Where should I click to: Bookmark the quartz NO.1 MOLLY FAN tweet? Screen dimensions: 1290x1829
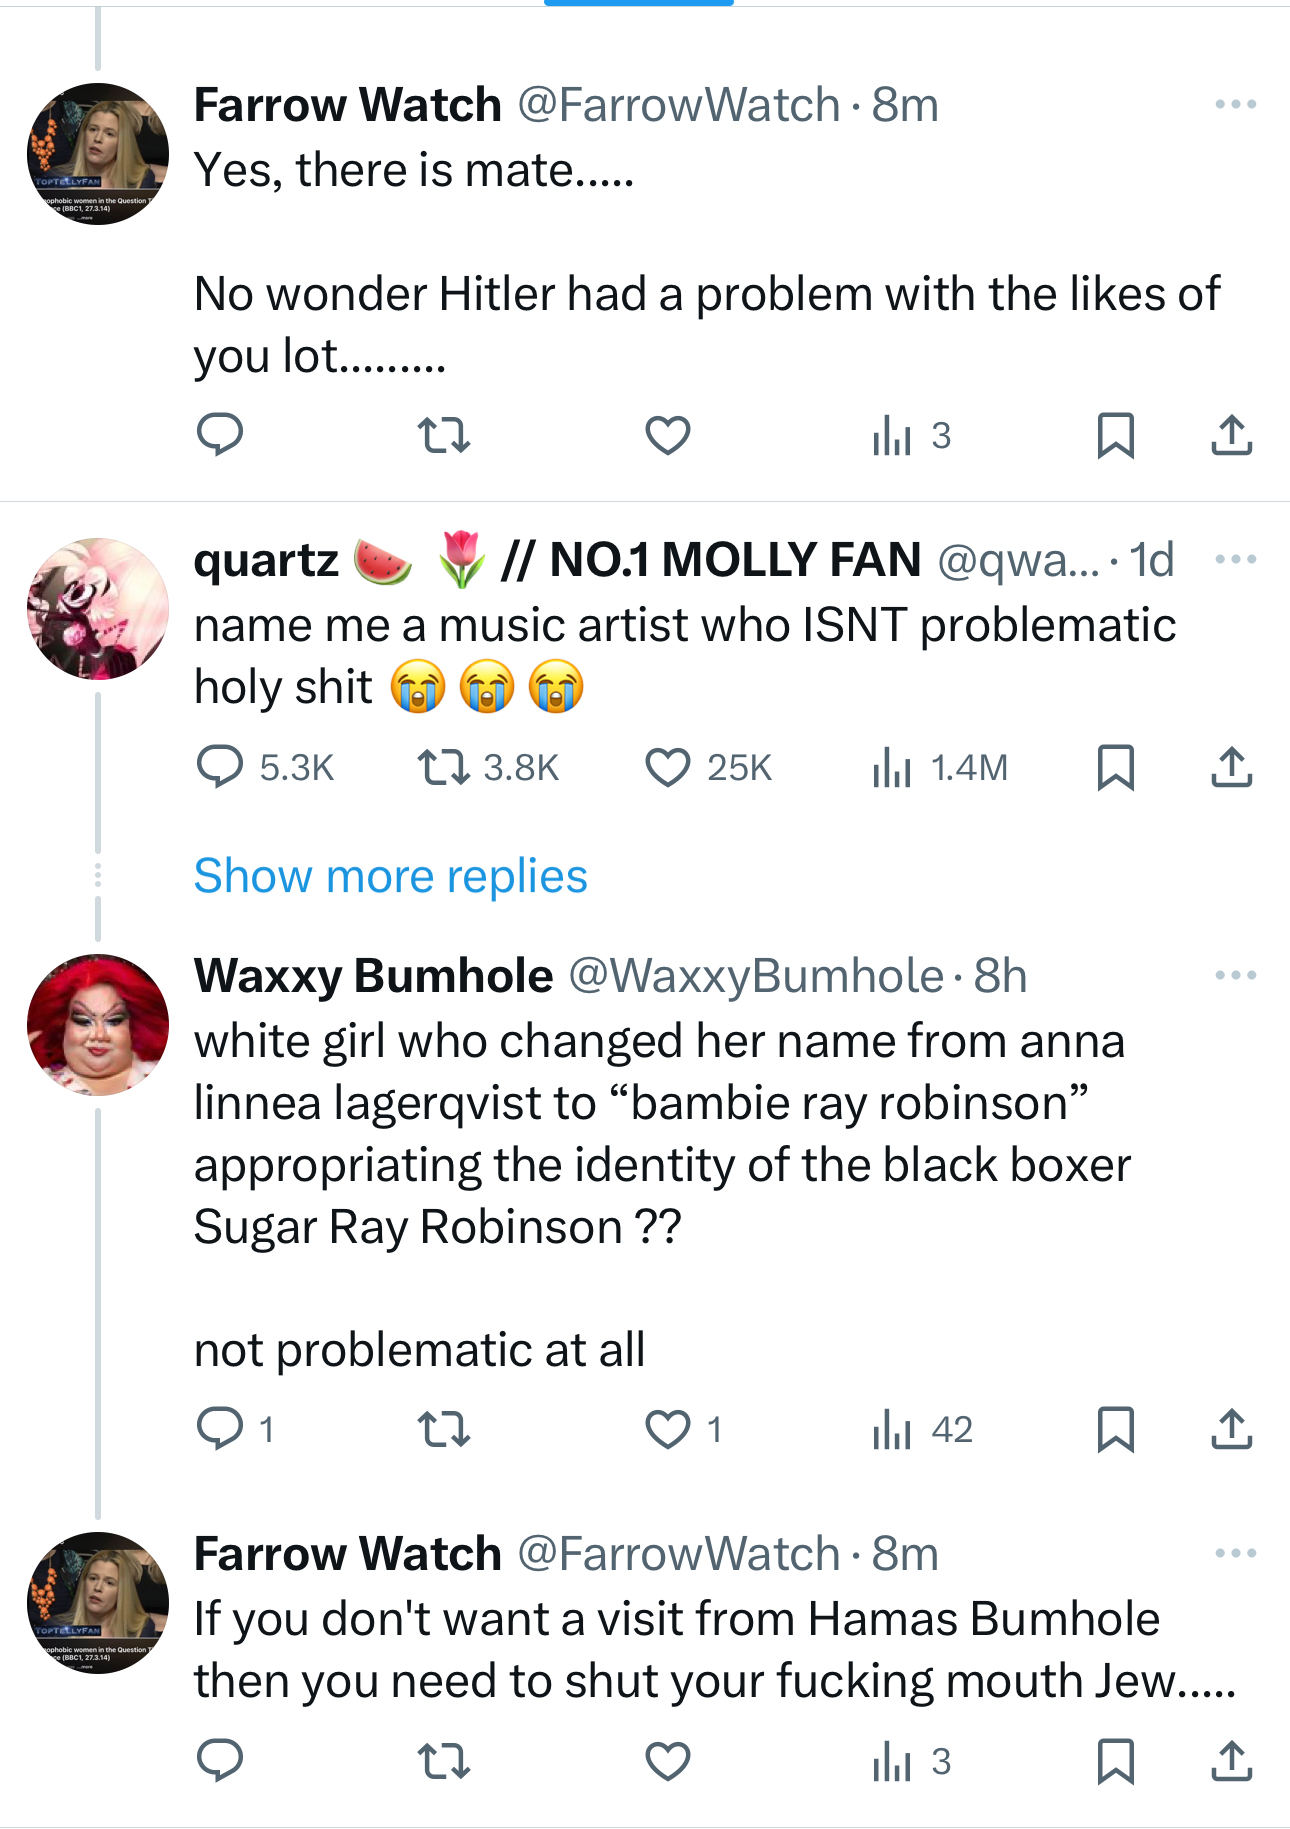tap(1115, 767)
